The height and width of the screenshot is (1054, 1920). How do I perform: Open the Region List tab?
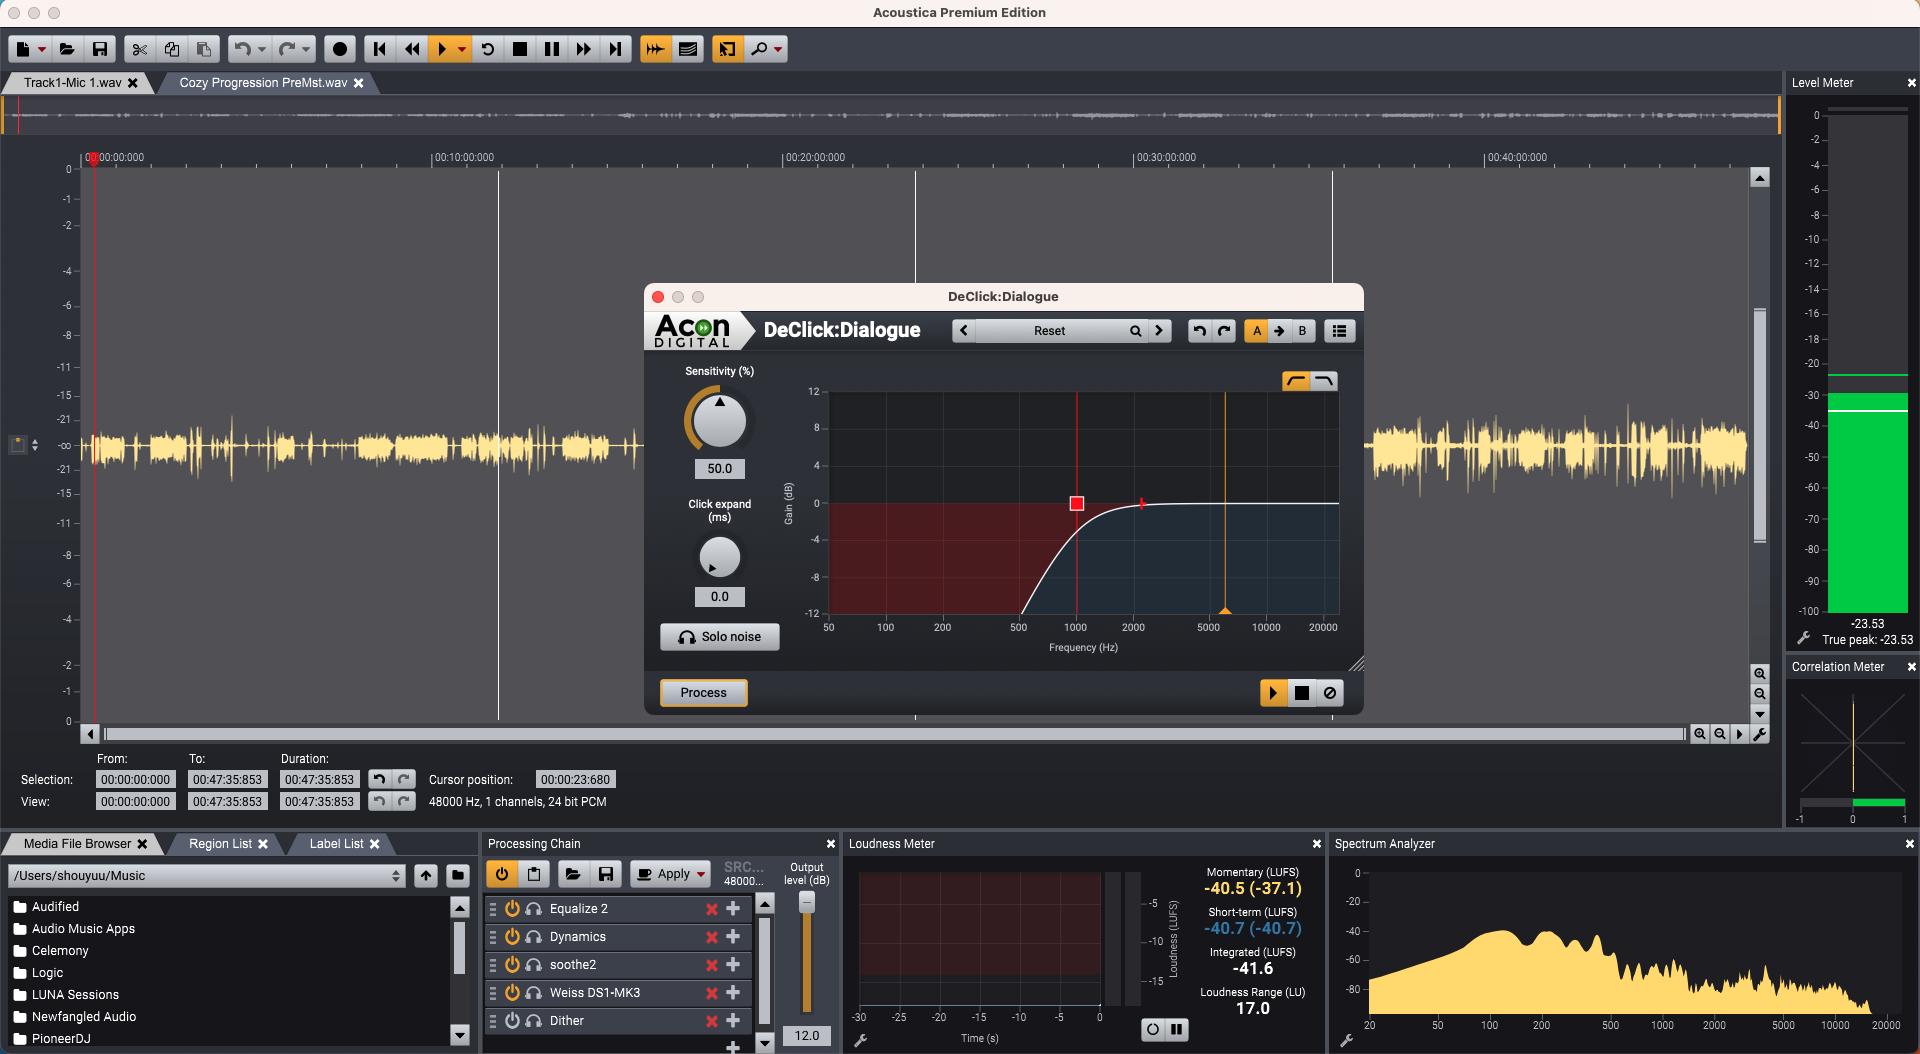click(x=220, y=844)
